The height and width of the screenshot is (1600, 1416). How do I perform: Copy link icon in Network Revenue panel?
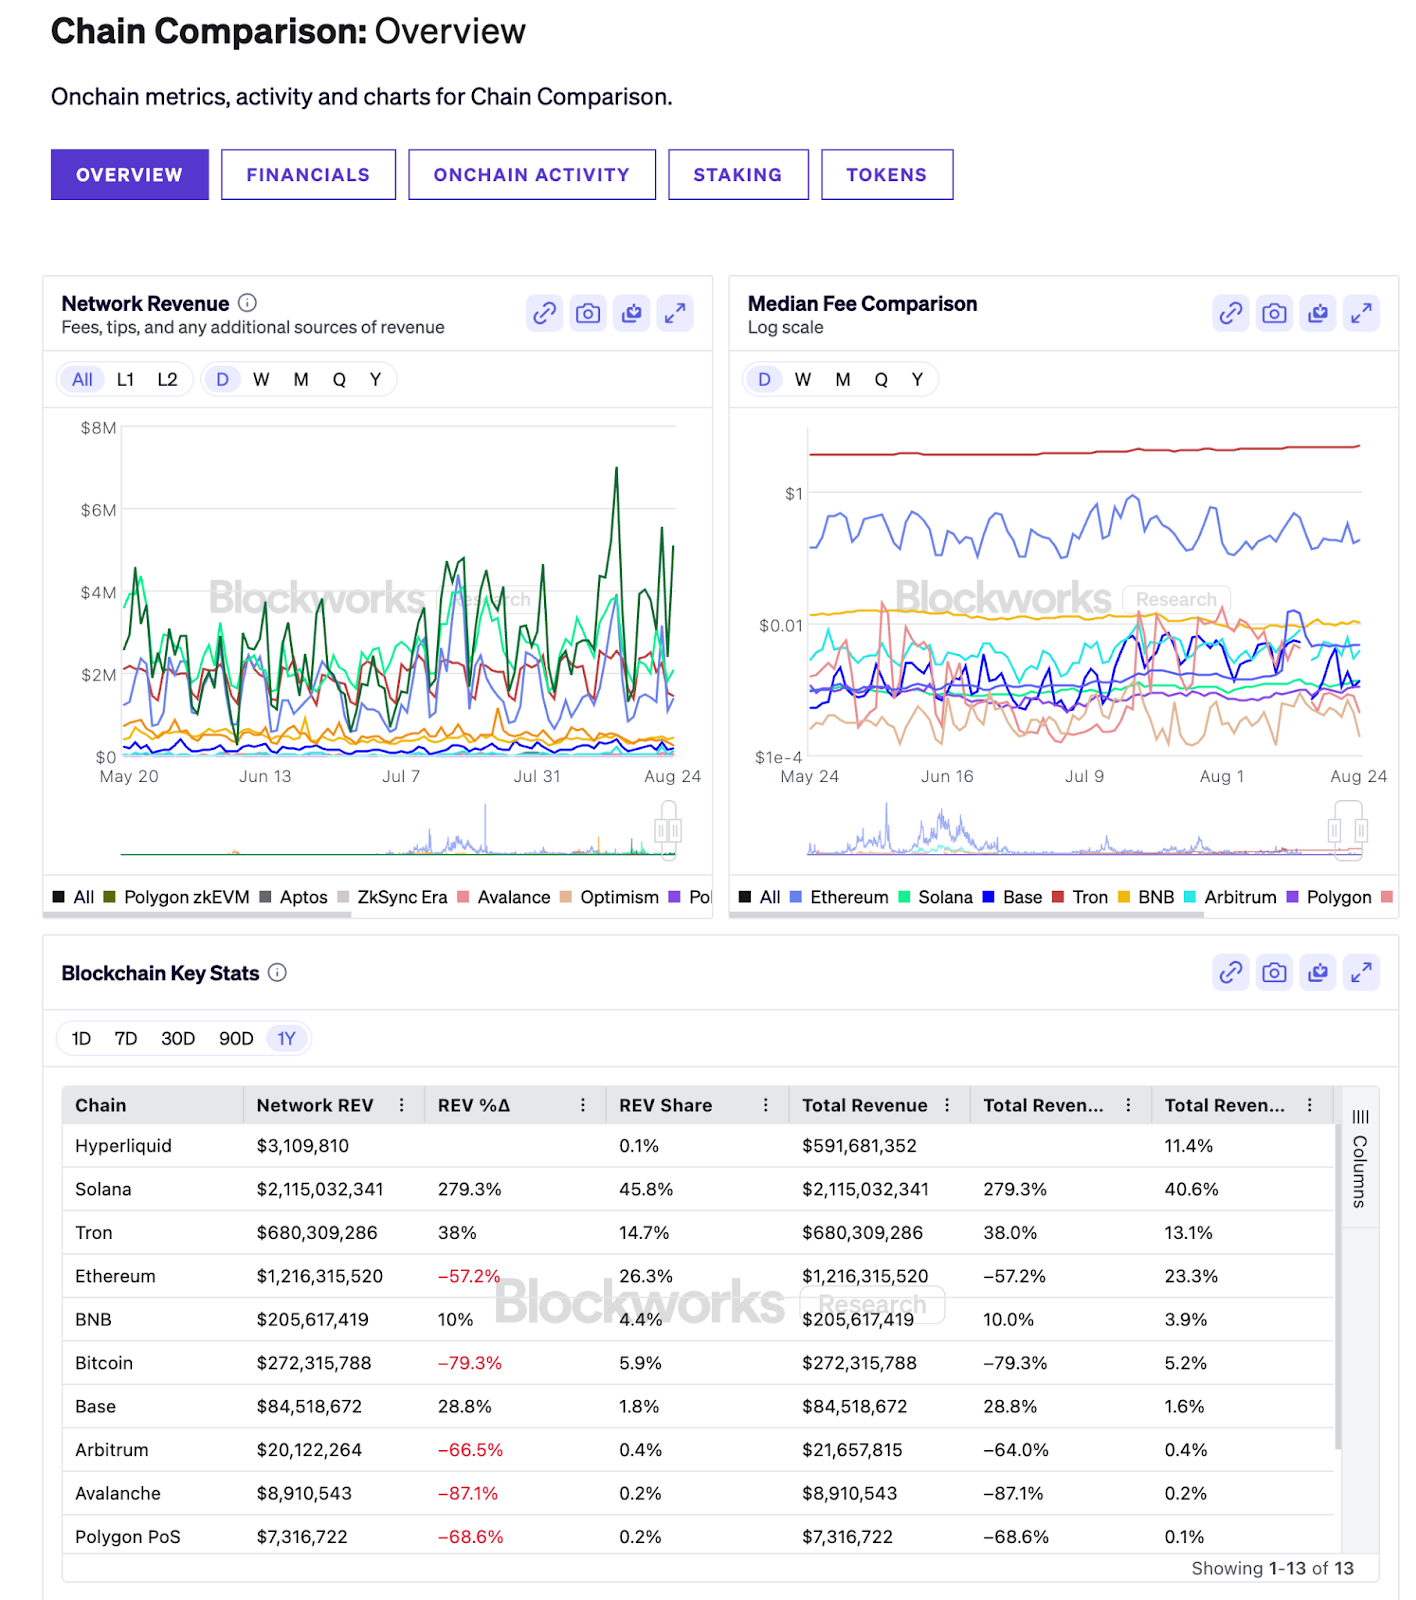pyautogui.click(x=544, y=314)
